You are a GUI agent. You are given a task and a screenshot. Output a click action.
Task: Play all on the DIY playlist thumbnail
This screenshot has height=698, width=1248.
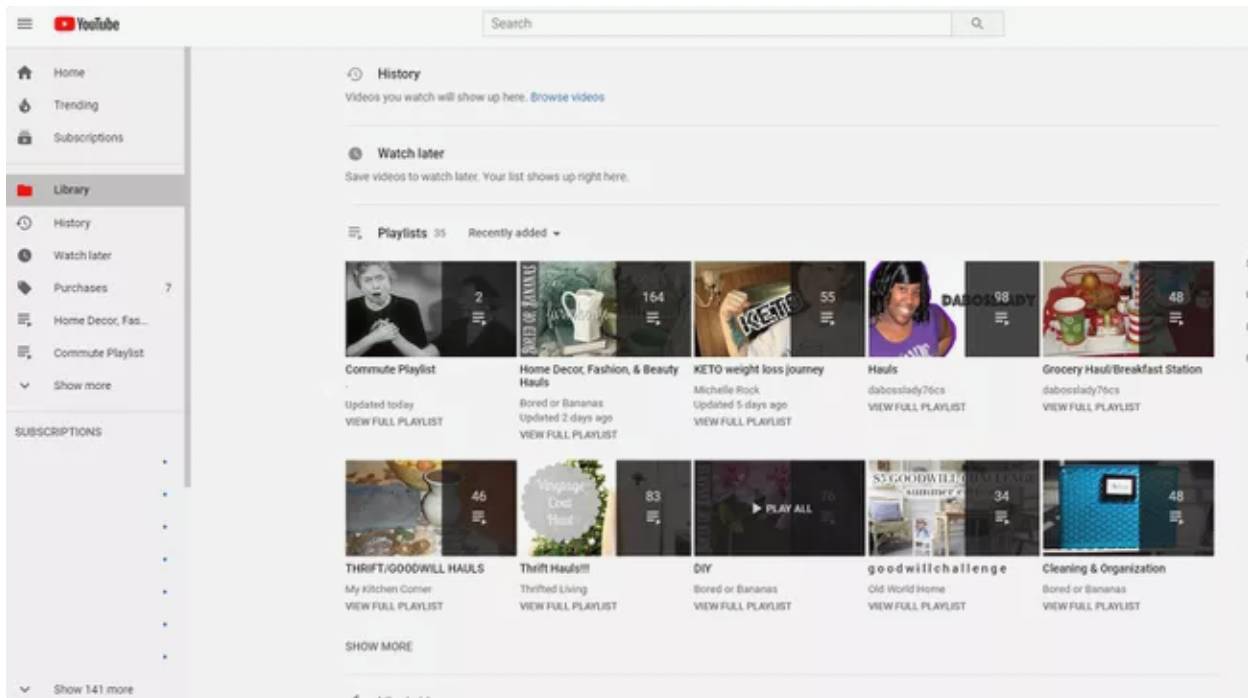[x=779, y=508]
